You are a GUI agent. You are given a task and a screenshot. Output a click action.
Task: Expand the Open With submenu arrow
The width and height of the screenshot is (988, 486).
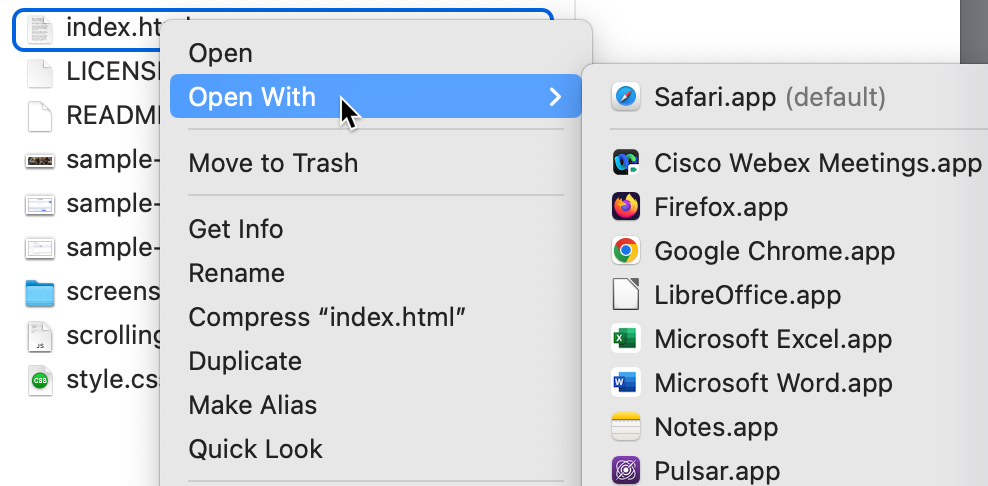pos(555,97)
